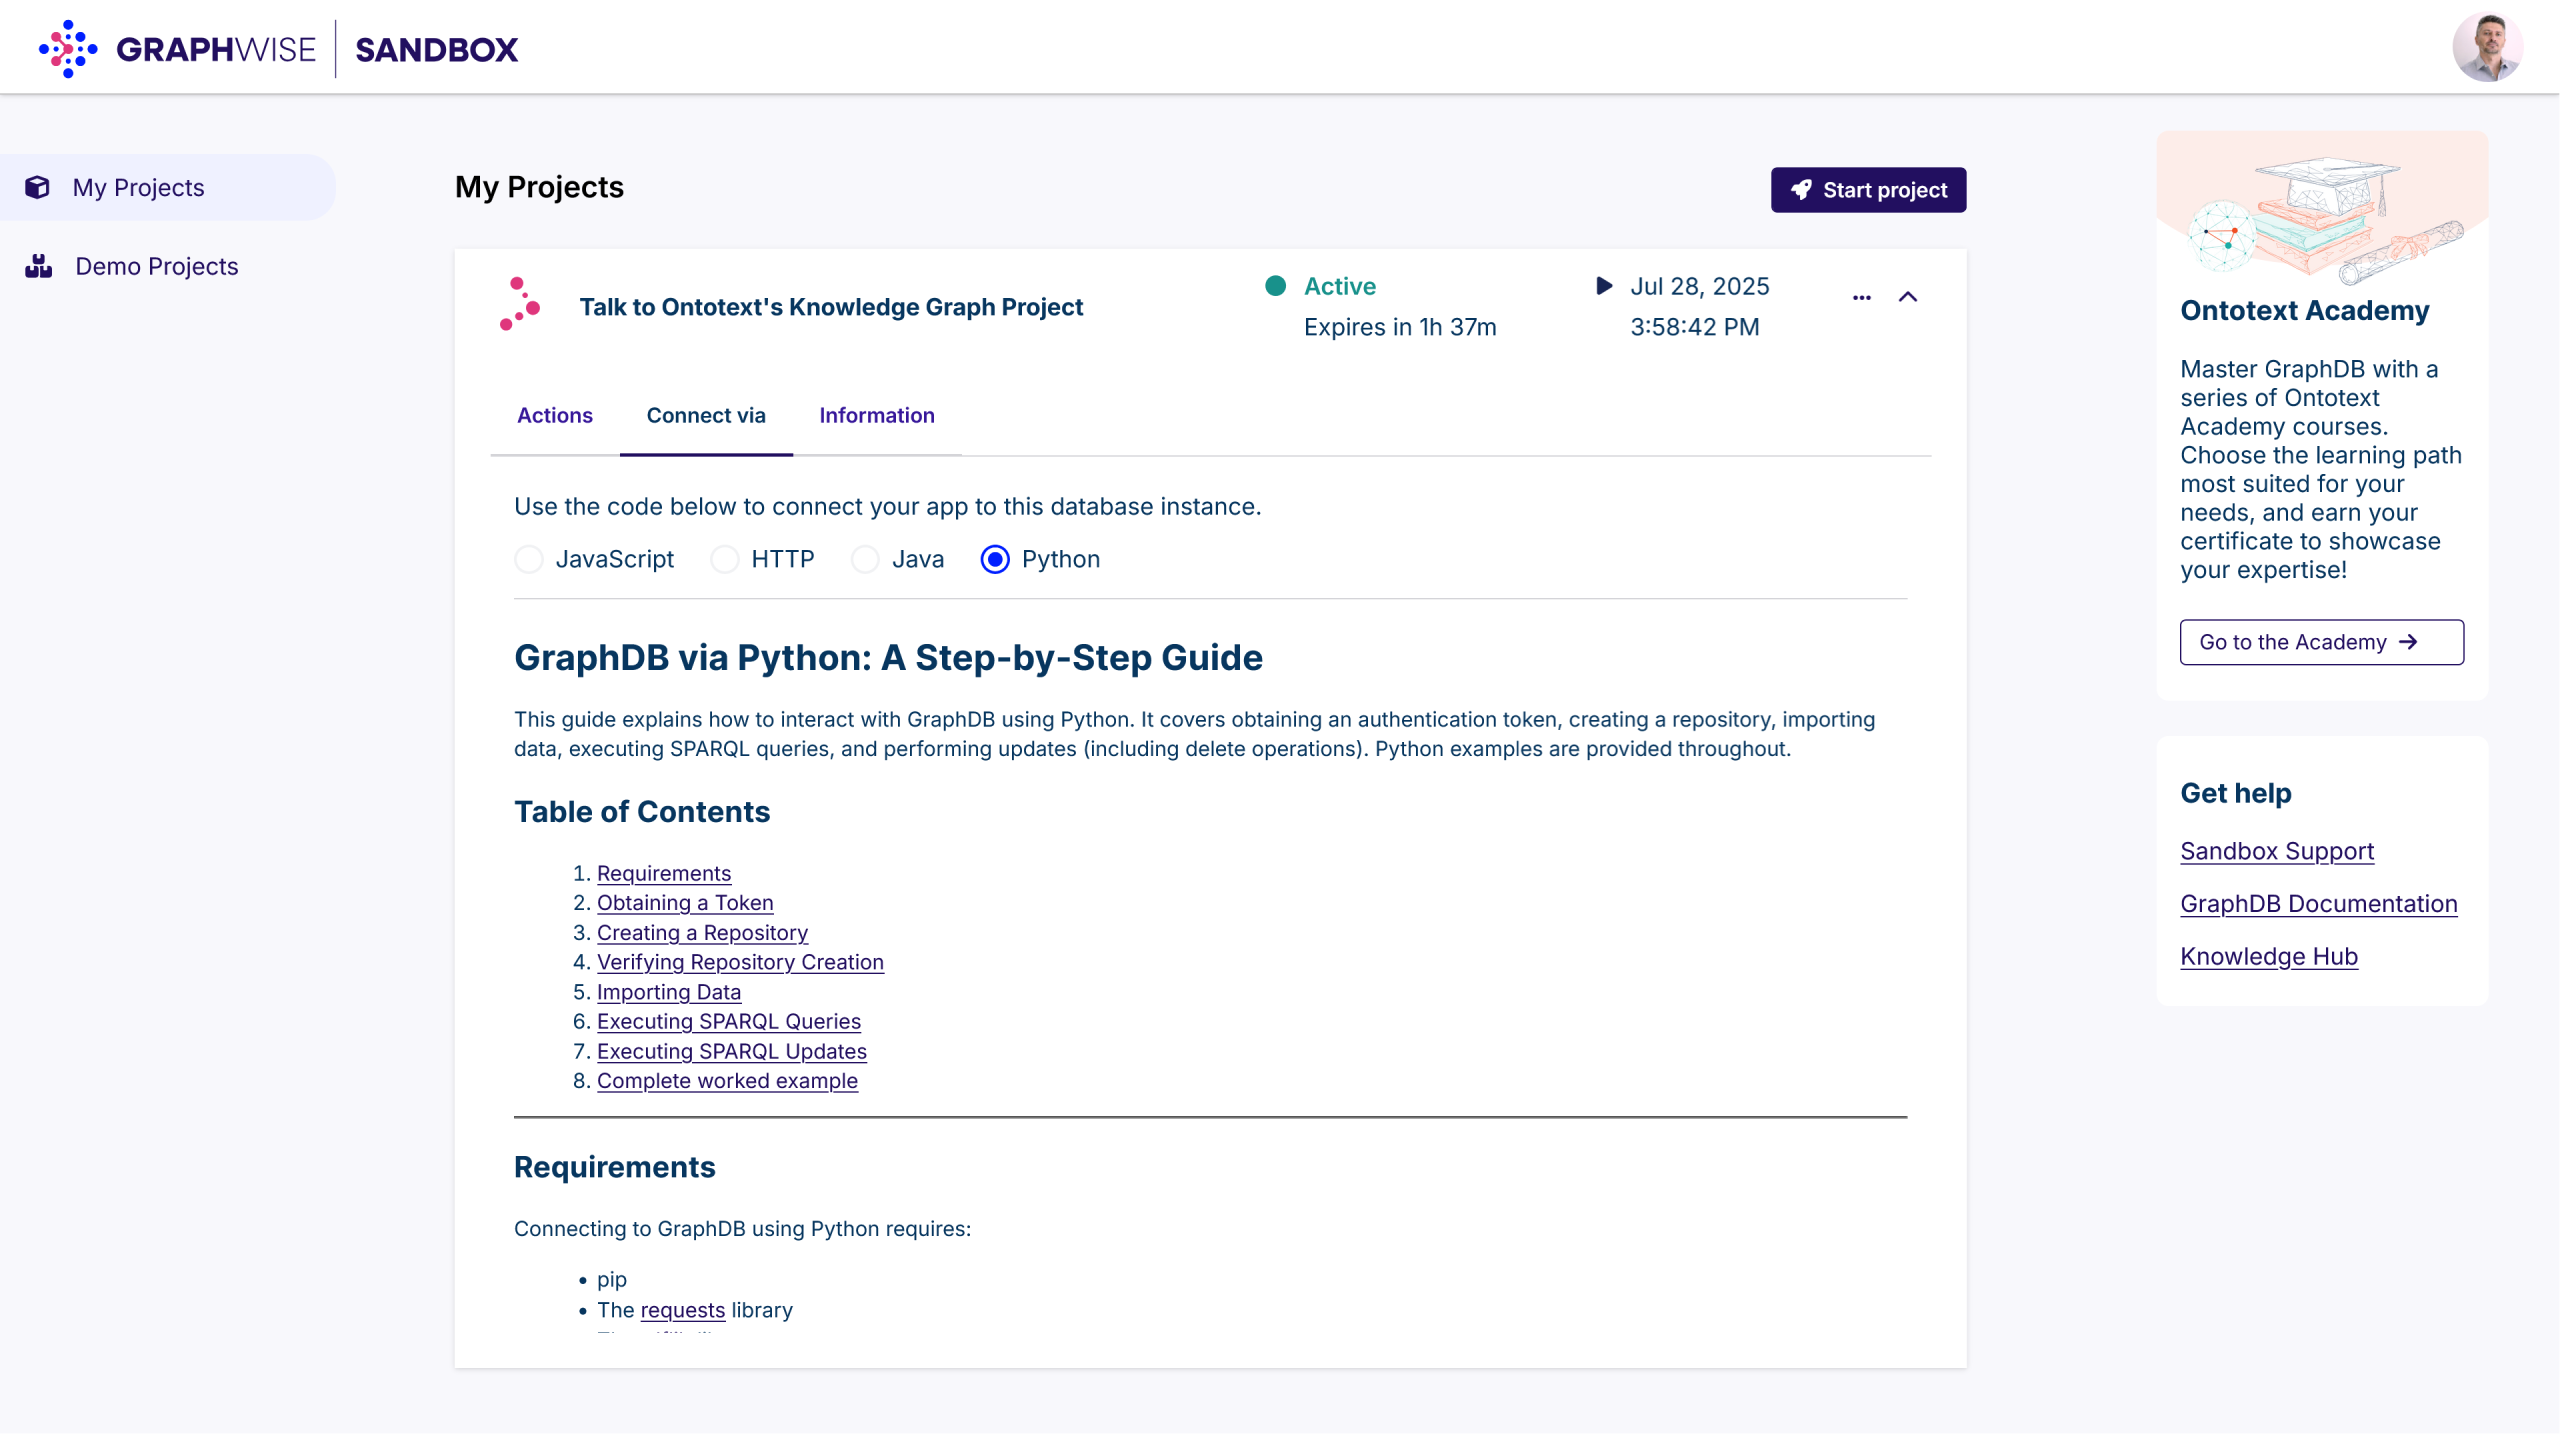Click the green Active status dot
The height and width of the screenshot is (1434, 2560).
pyautogui.click(x=1275, y=286)
